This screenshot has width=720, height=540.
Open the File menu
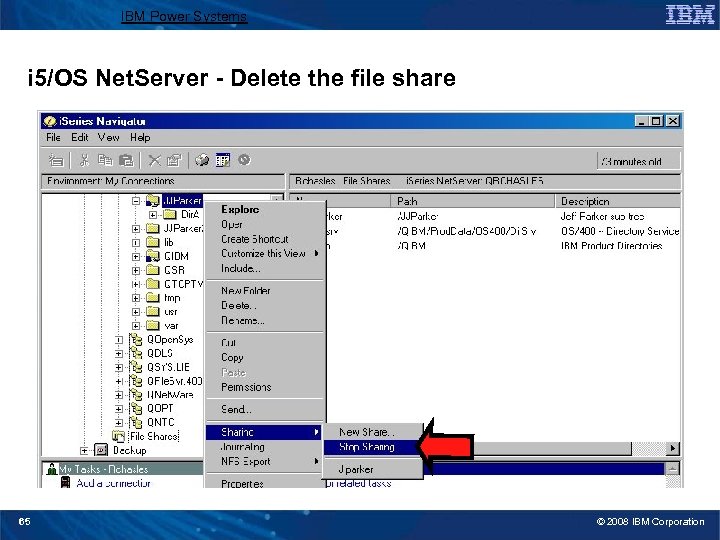pos(53,137)
